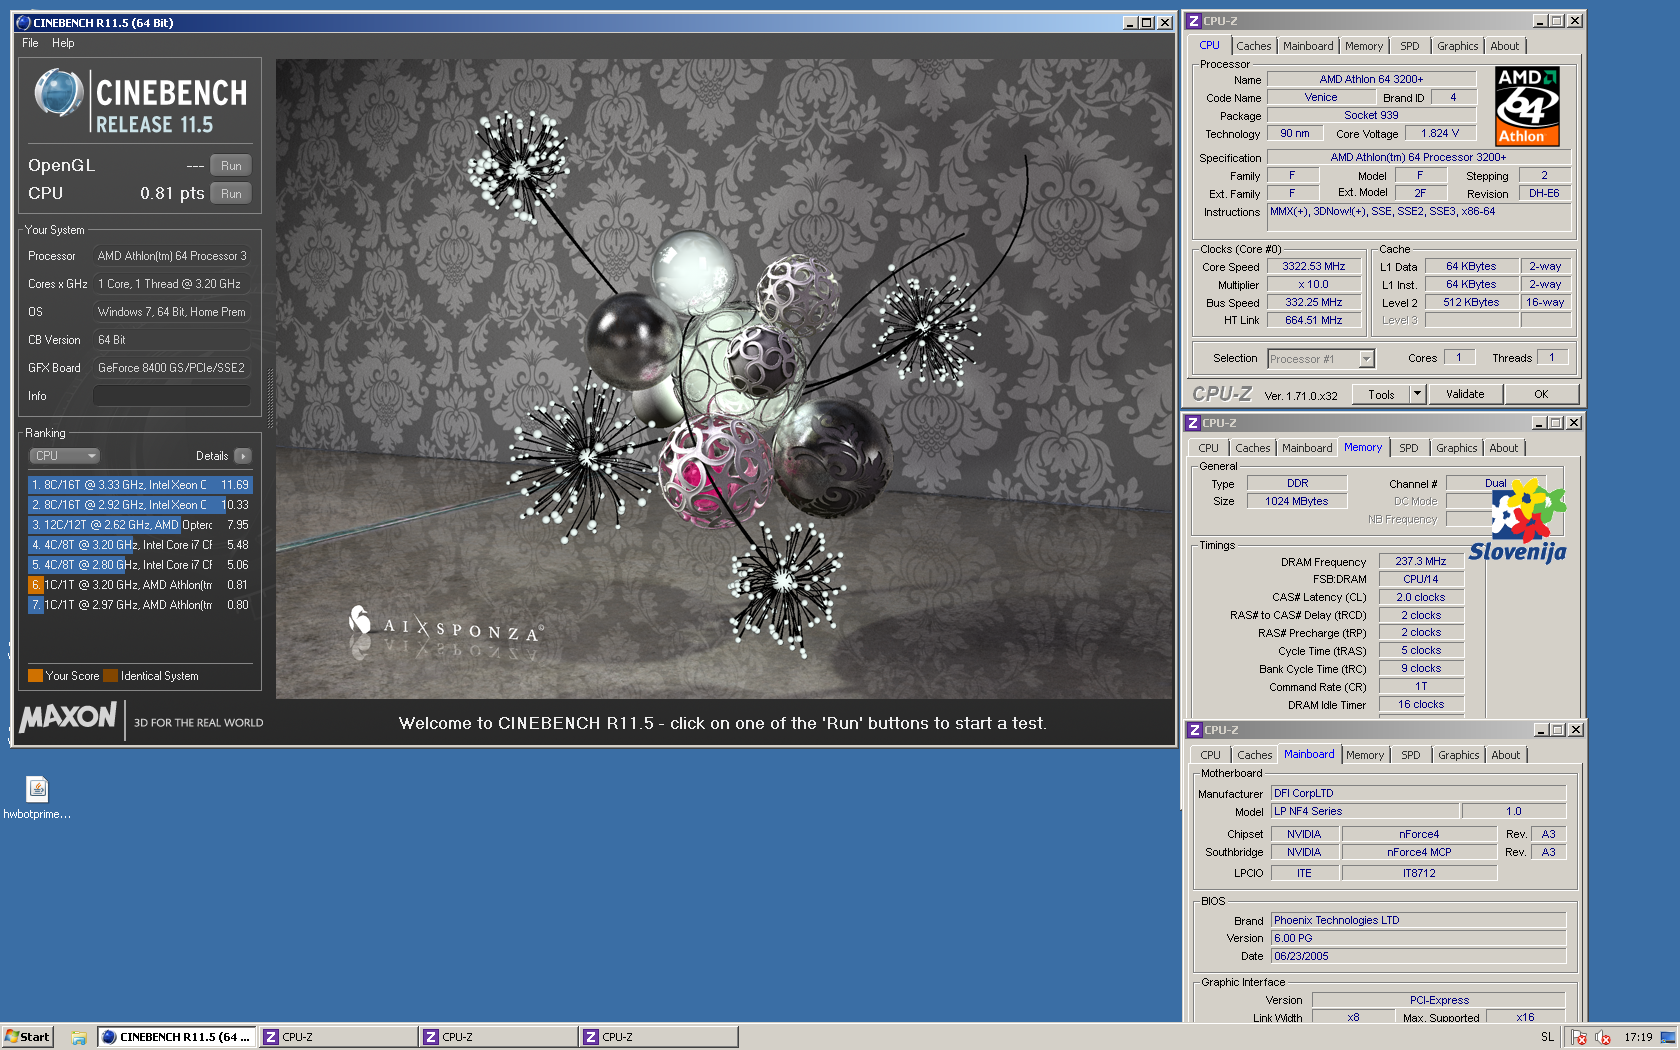Click the OK button in CPU-Z
The height and width of the screenshot is (1050, 1680).
click(1541, 395)
